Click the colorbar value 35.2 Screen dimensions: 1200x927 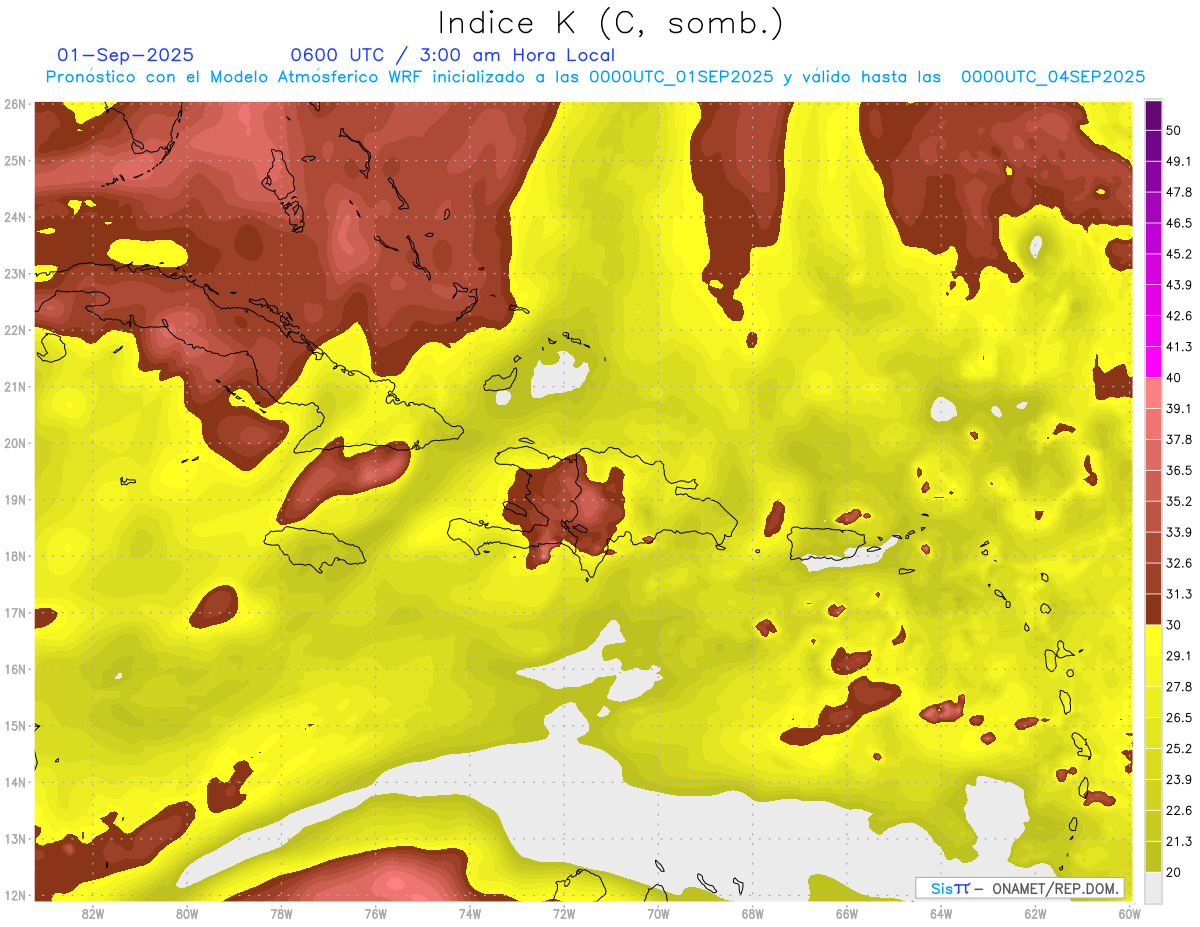click(1178, 501)
